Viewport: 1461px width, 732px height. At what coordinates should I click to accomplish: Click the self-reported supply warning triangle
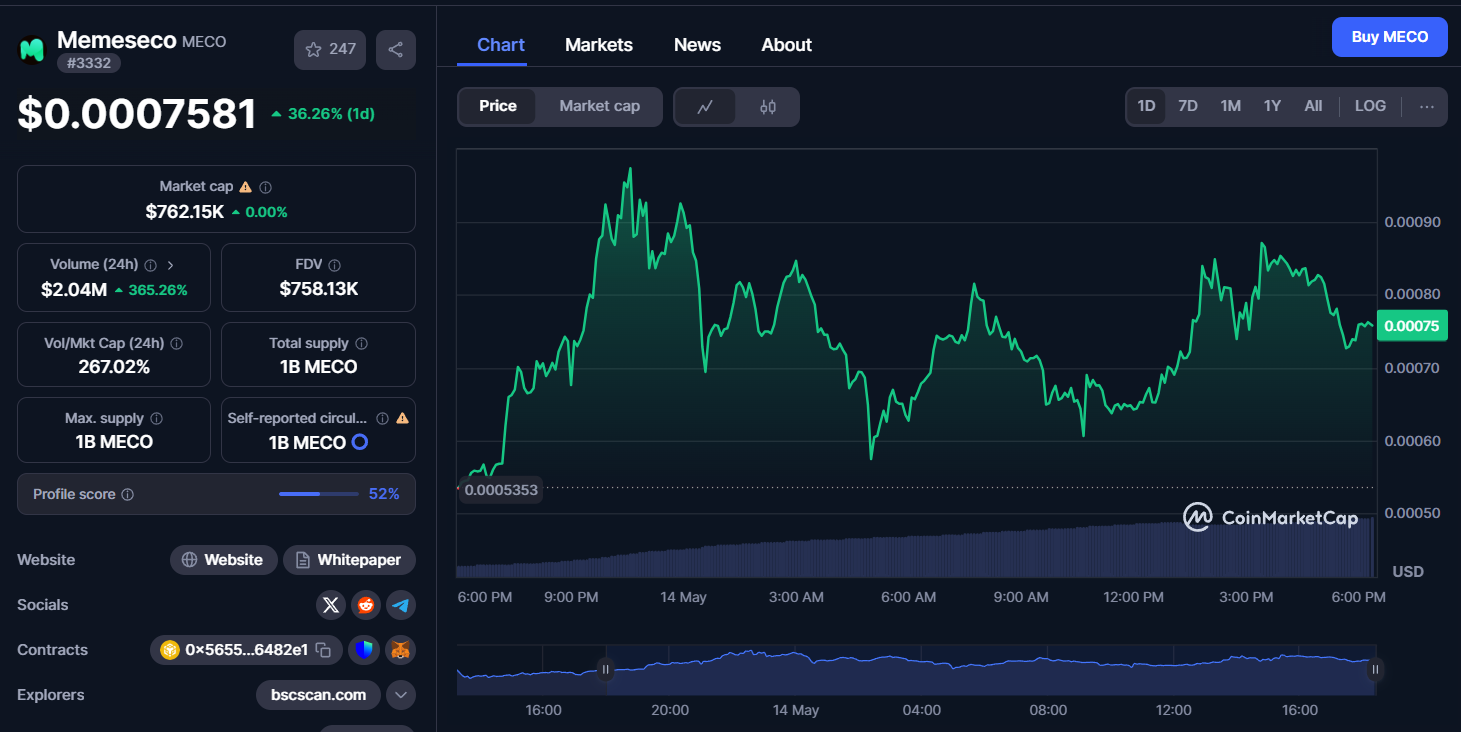point(402,418)
